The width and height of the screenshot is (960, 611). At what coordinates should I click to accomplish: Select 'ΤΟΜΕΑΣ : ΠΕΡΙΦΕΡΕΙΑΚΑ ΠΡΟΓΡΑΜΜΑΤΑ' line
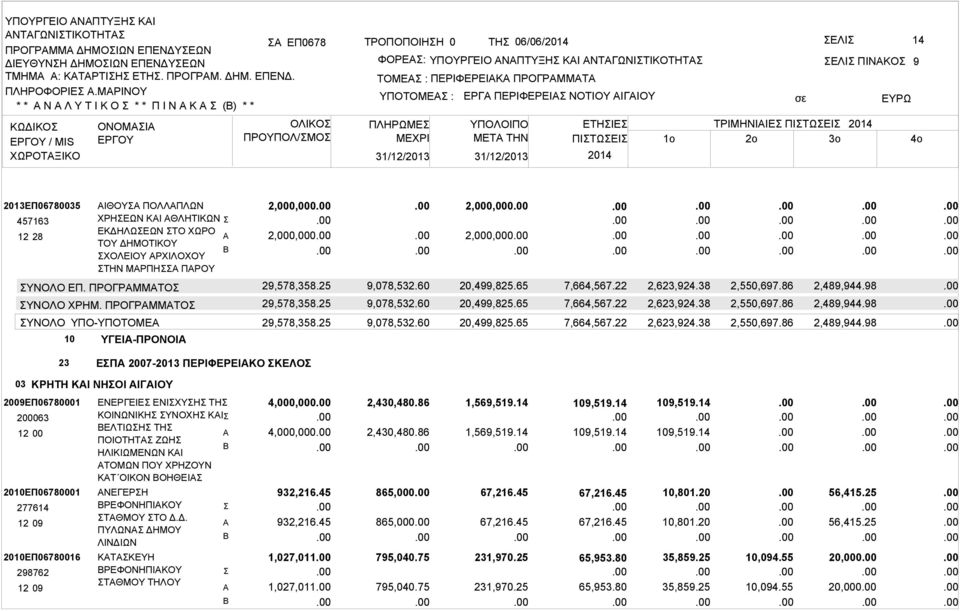[x=486, y=78]
